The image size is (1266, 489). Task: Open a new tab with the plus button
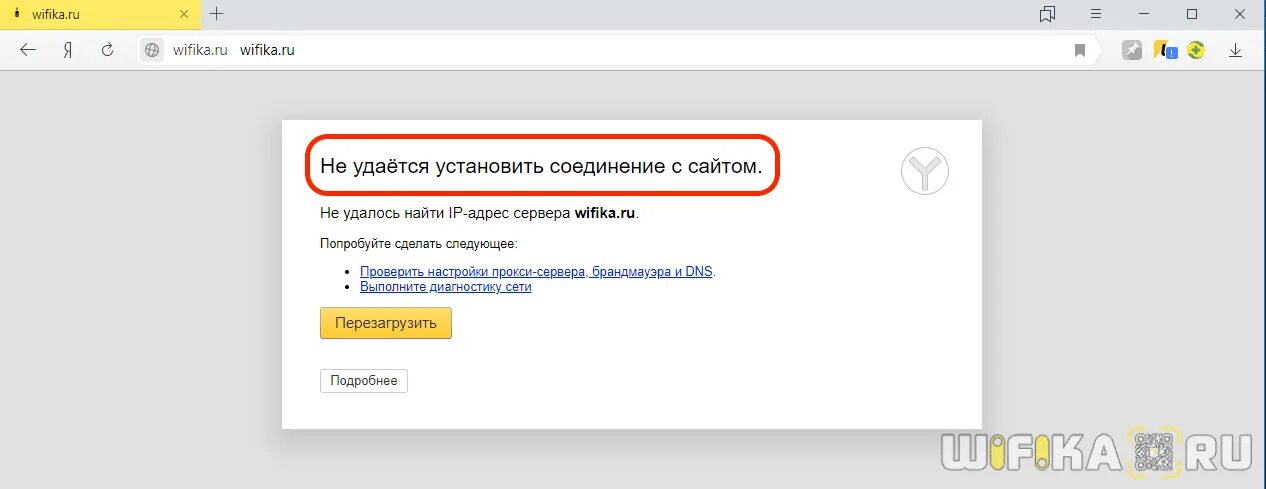217,14
